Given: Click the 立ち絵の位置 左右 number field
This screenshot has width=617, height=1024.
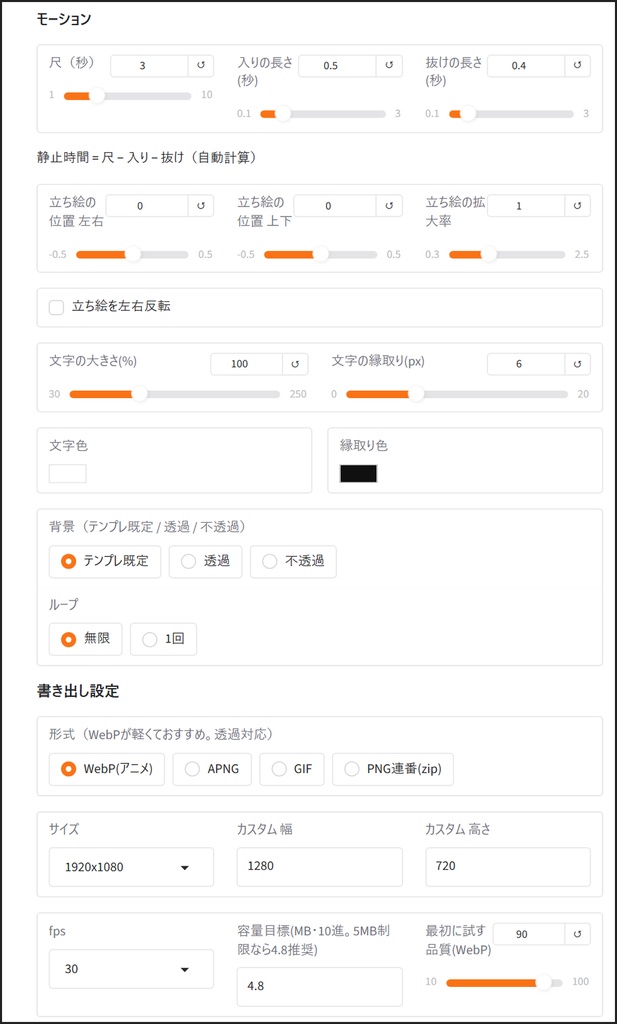Looking at the screenshot, I should click(x=147, y=206).
